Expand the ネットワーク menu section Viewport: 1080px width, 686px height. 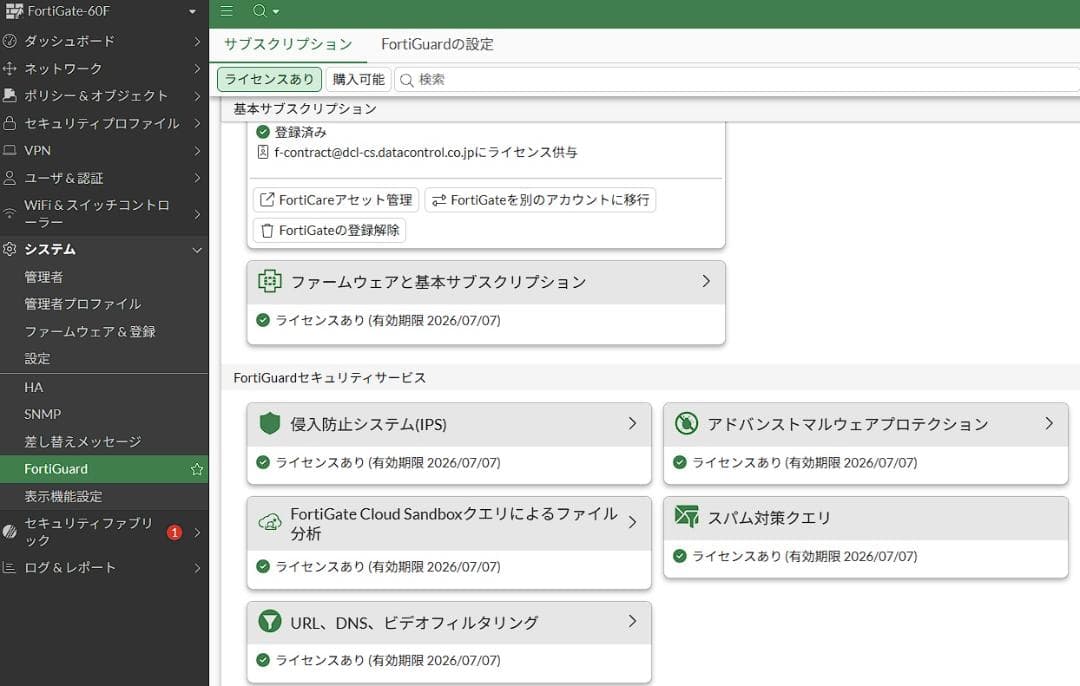(x=104, y=68)
